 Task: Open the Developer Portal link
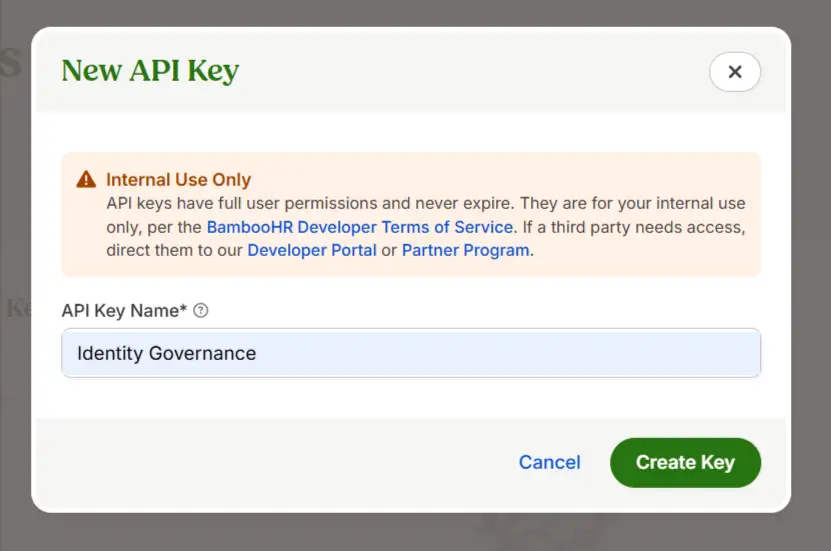tap(312, 250)
